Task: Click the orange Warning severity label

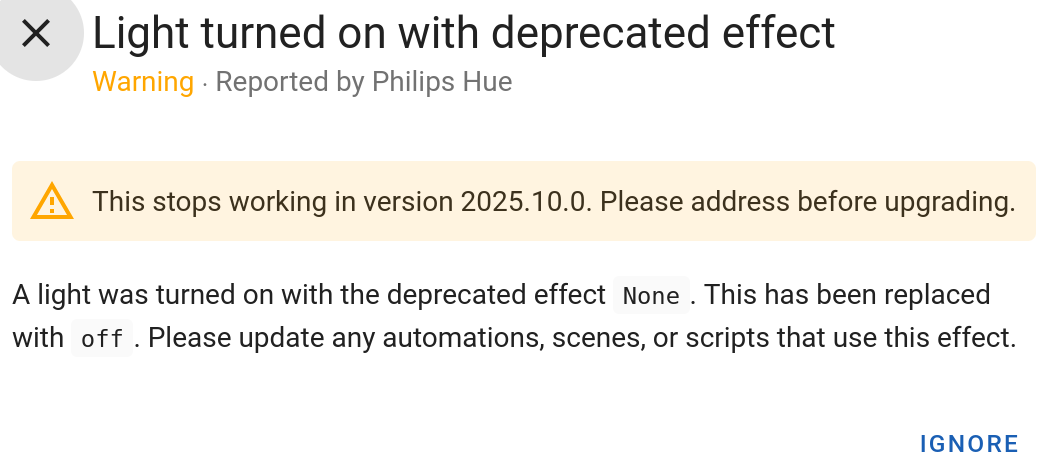Action: (x=143, y=82)
